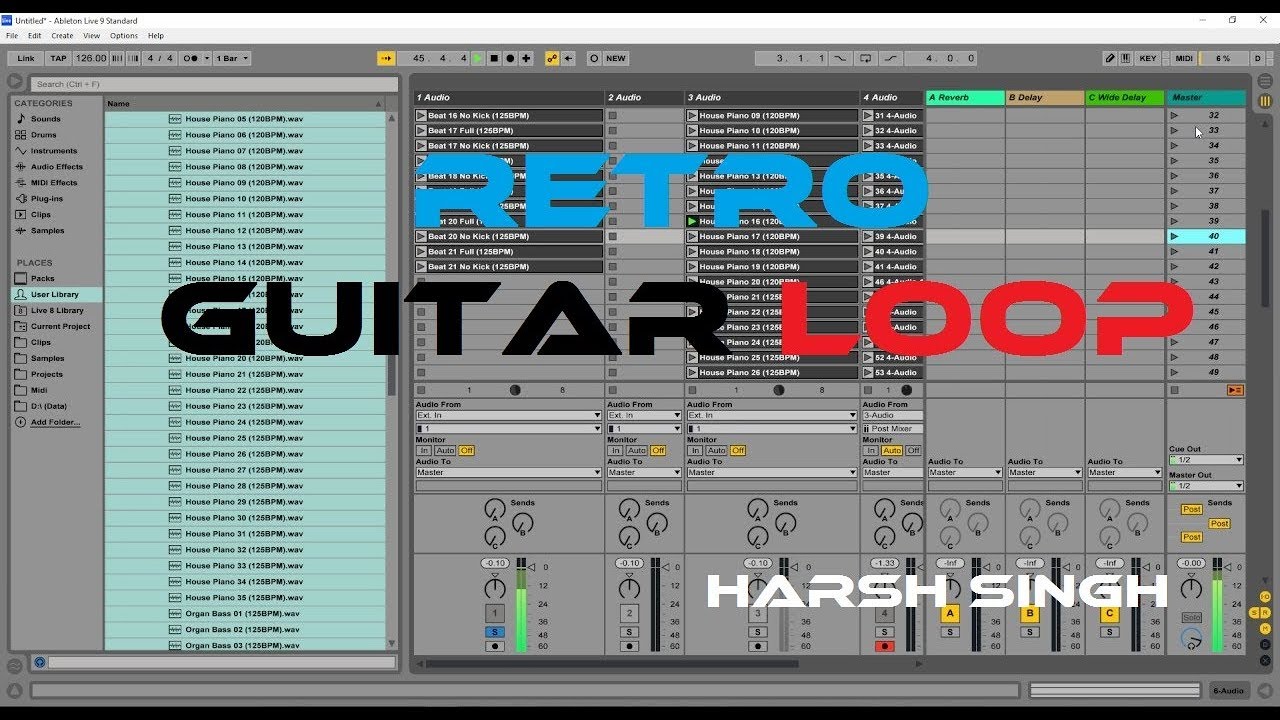Toggle Track 1 activator button
The image size is (1280, 720).
(x=494, y=613)
